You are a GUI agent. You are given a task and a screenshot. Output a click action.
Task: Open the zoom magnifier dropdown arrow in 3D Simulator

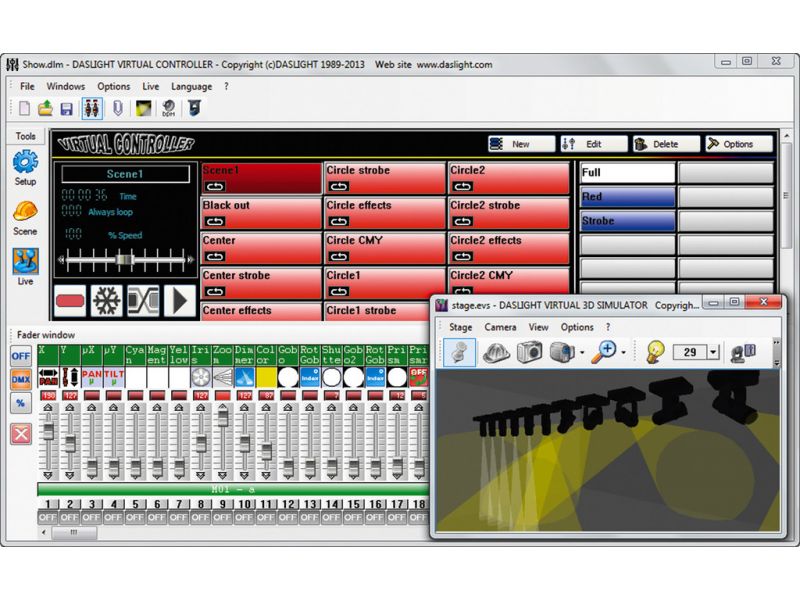623,353
